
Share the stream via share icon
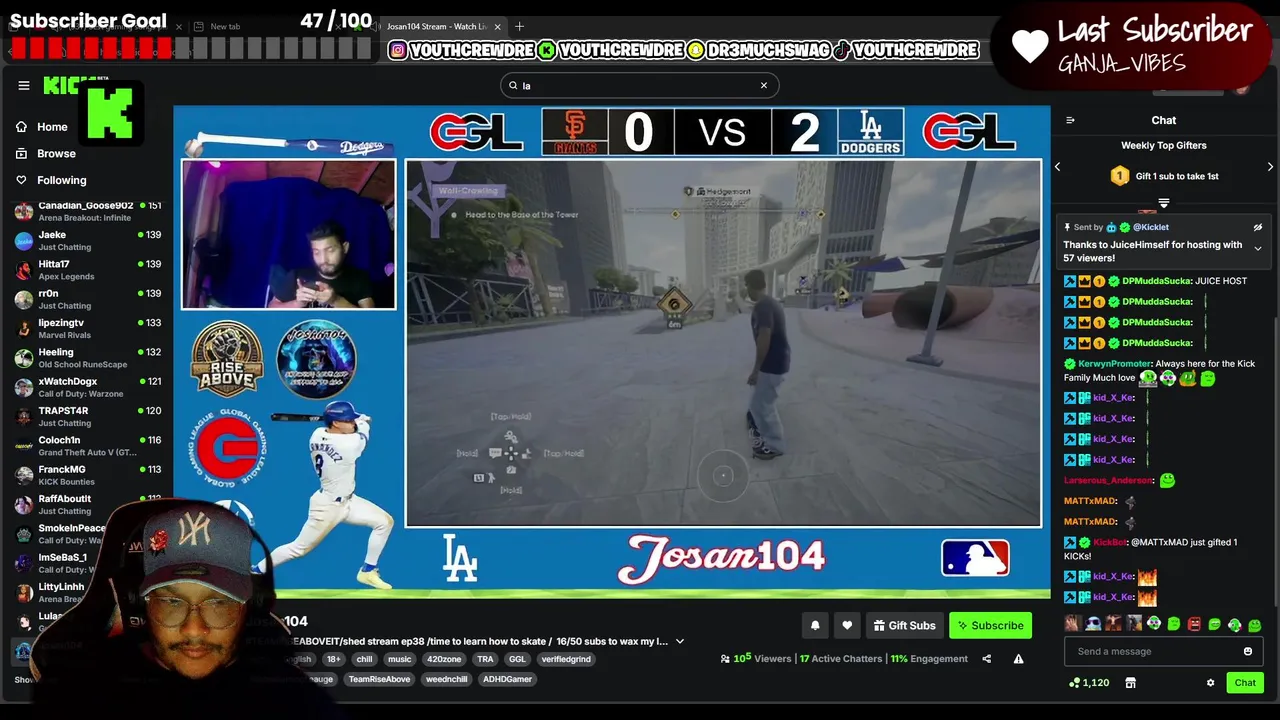[x=987, y=659]
